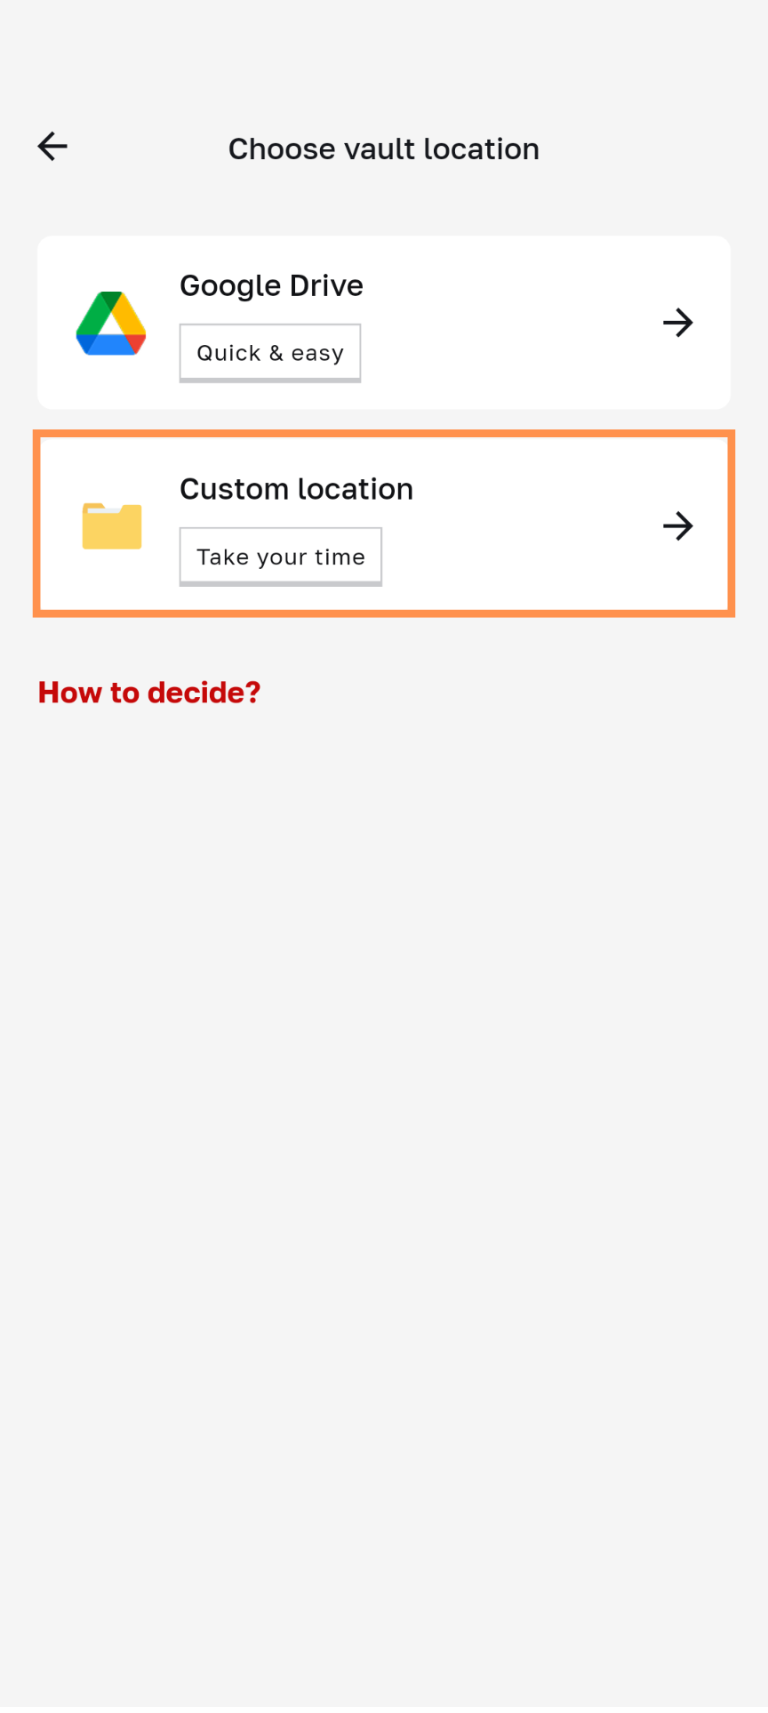Screen dimensions: 768x1713
Task: Open the 'How to decide?' help link
Action: (149, 692)
